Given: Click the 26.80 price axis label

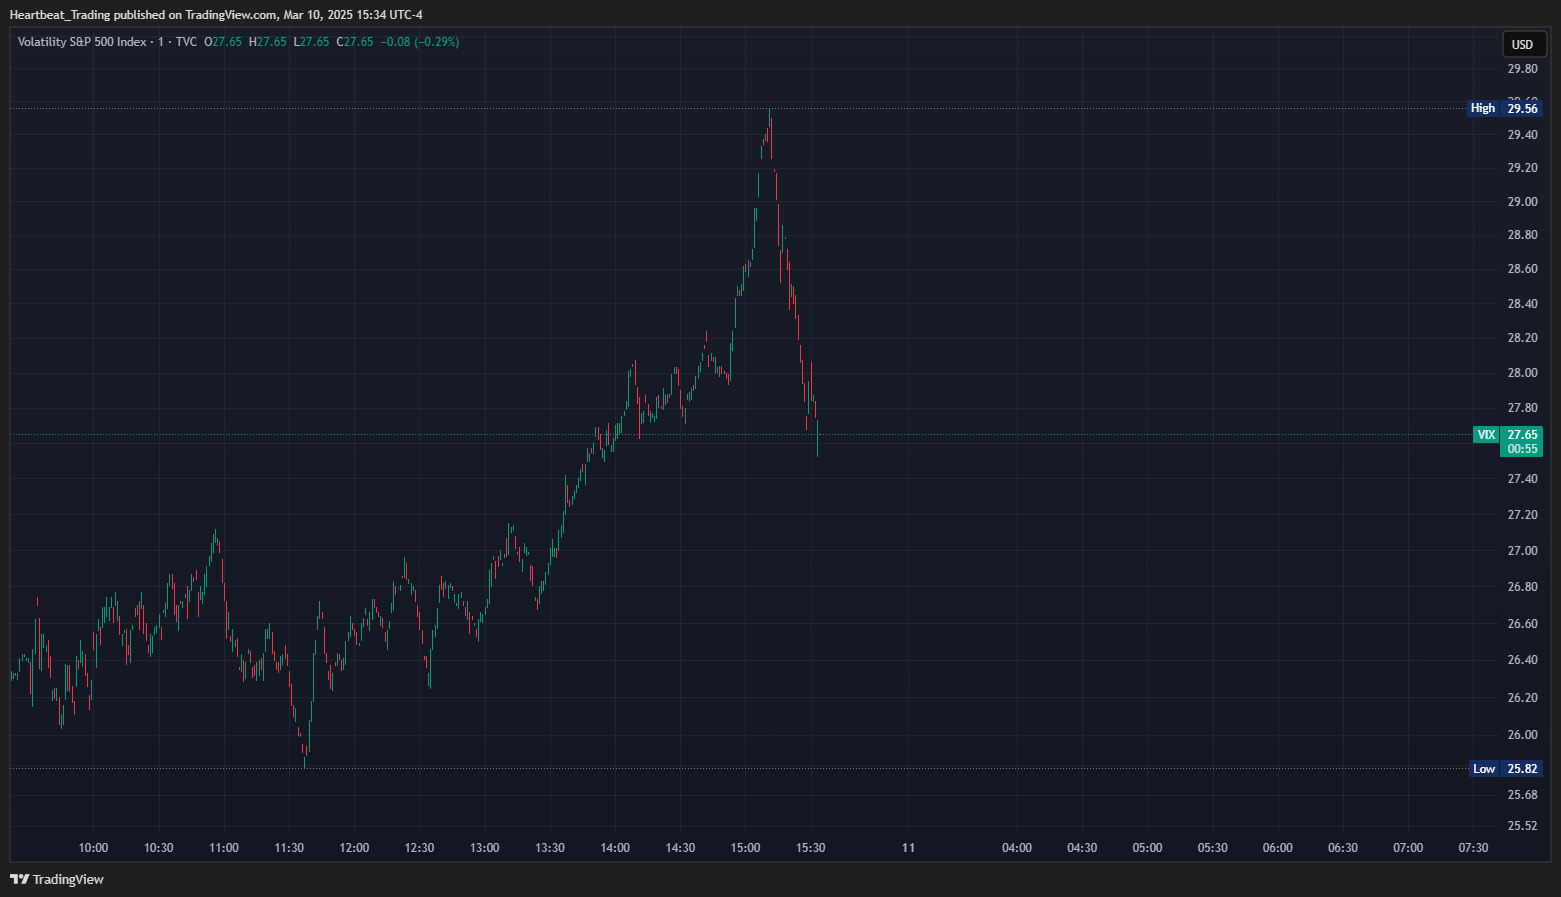Looking at the screenshot, I should tap(1522, 587).
